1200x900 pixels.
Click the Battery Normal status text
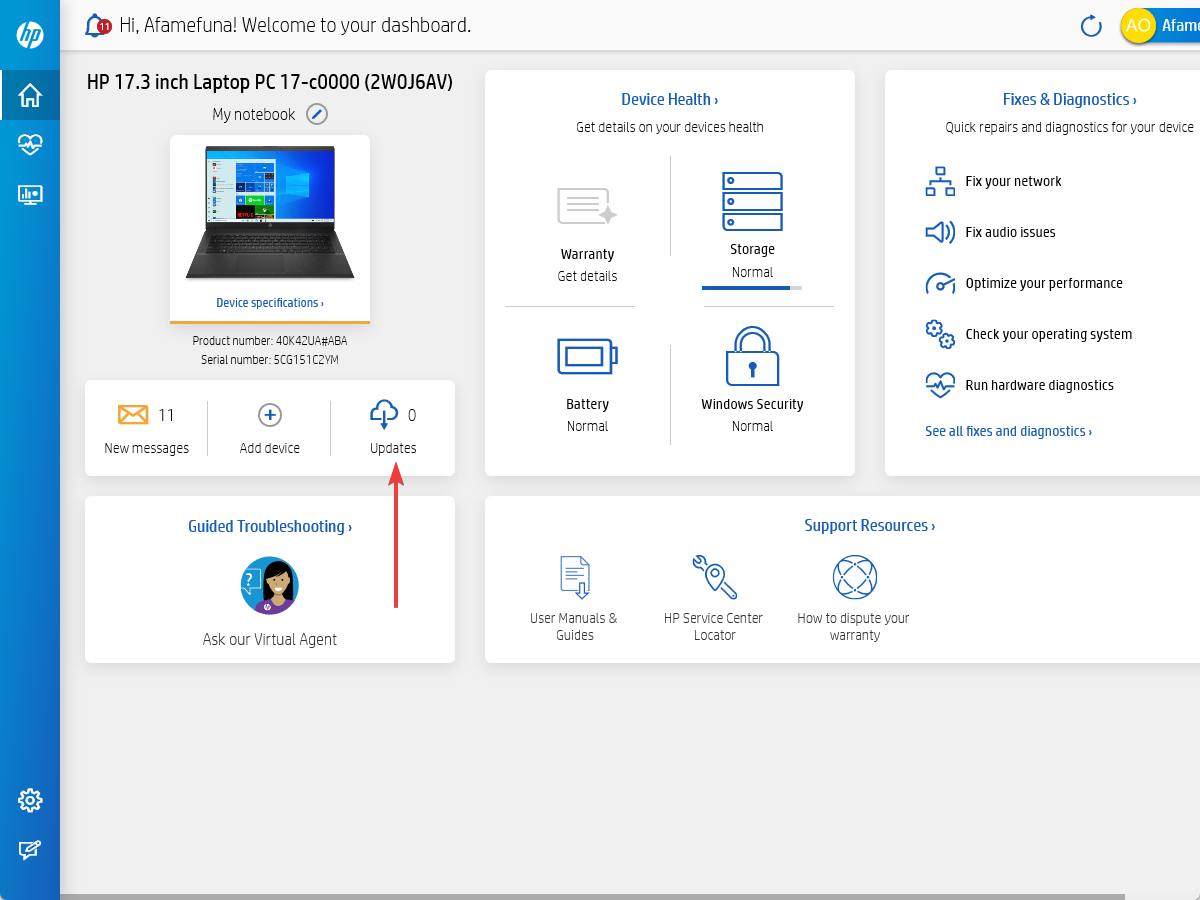(x=587, y=426)
